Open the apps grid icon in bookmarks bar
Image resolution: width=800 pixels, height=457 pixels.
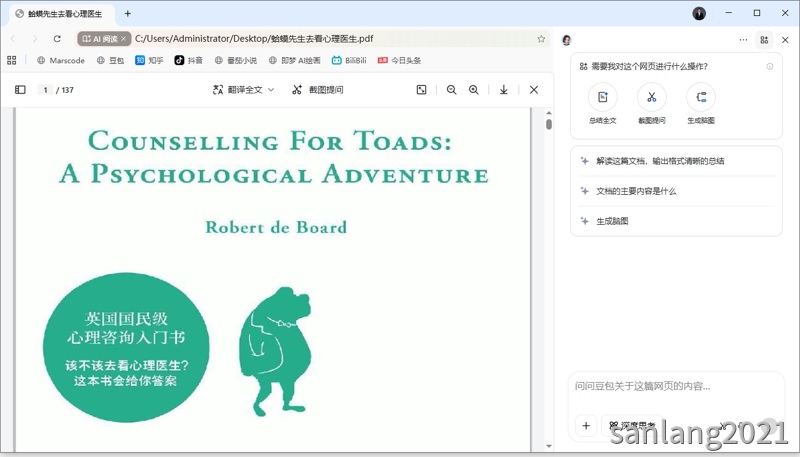point(12,60)
